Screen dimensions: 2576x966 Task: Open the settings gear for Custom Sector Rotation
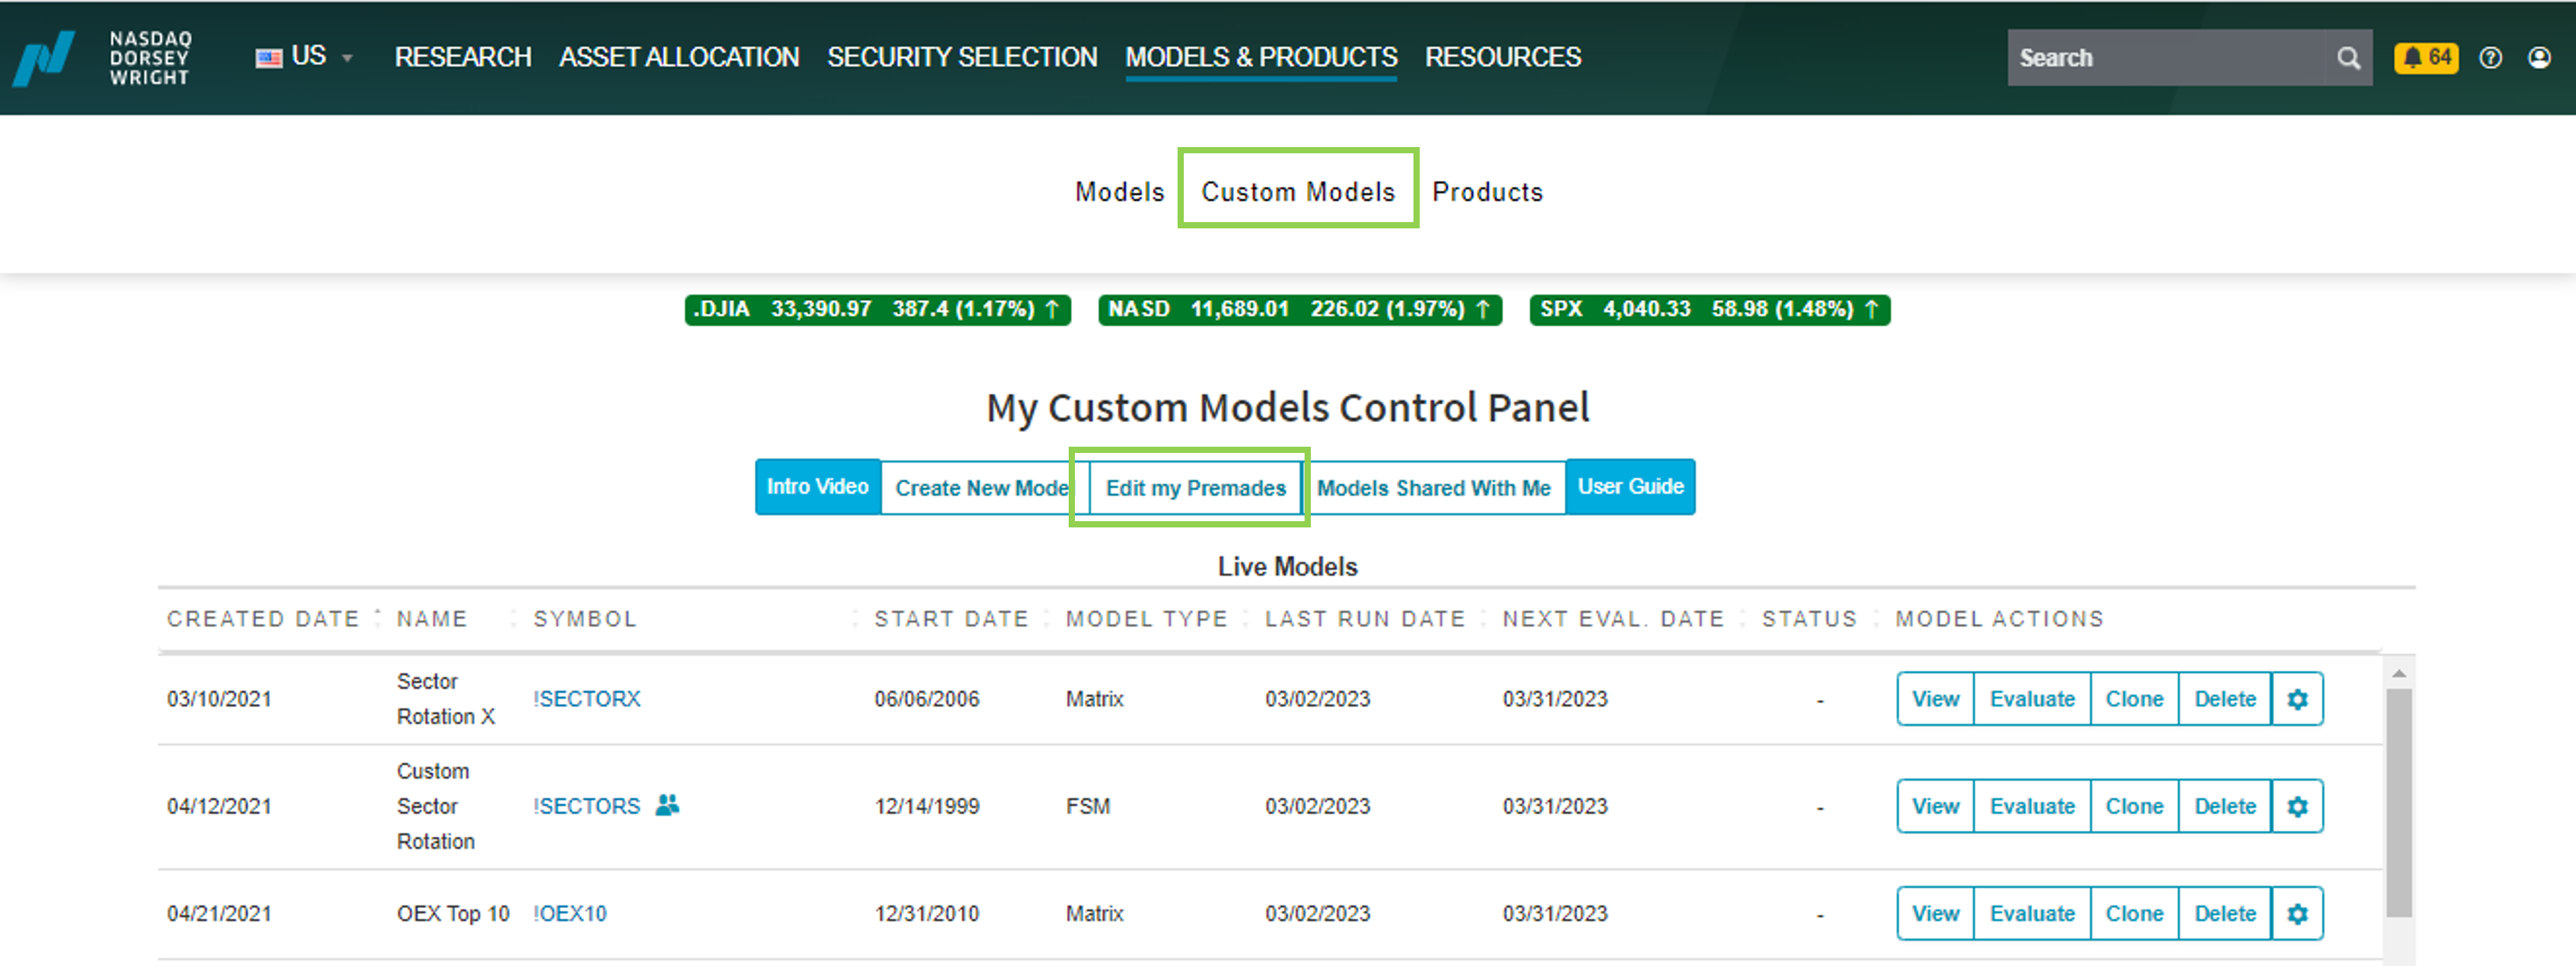(x=2297, y=806)
